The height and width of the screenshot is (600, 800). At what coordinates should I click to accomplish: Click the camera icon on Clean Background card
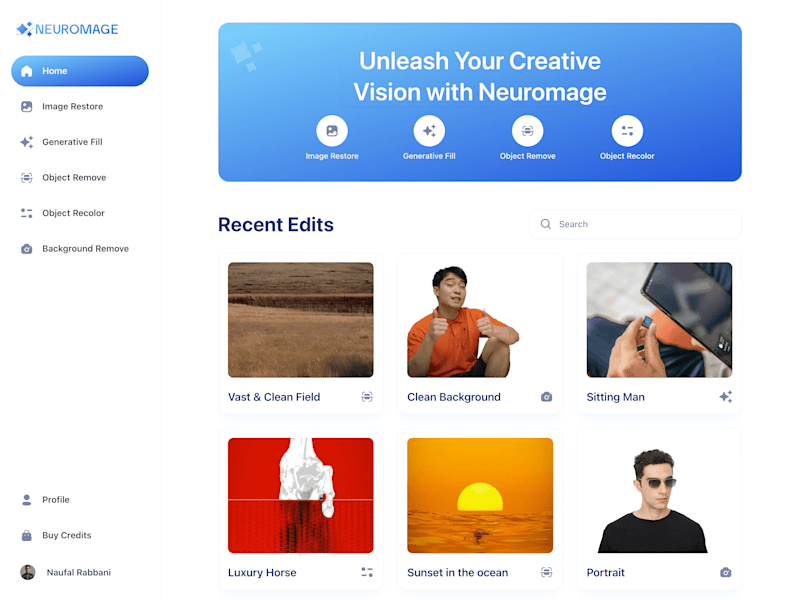tap(546, 397)
